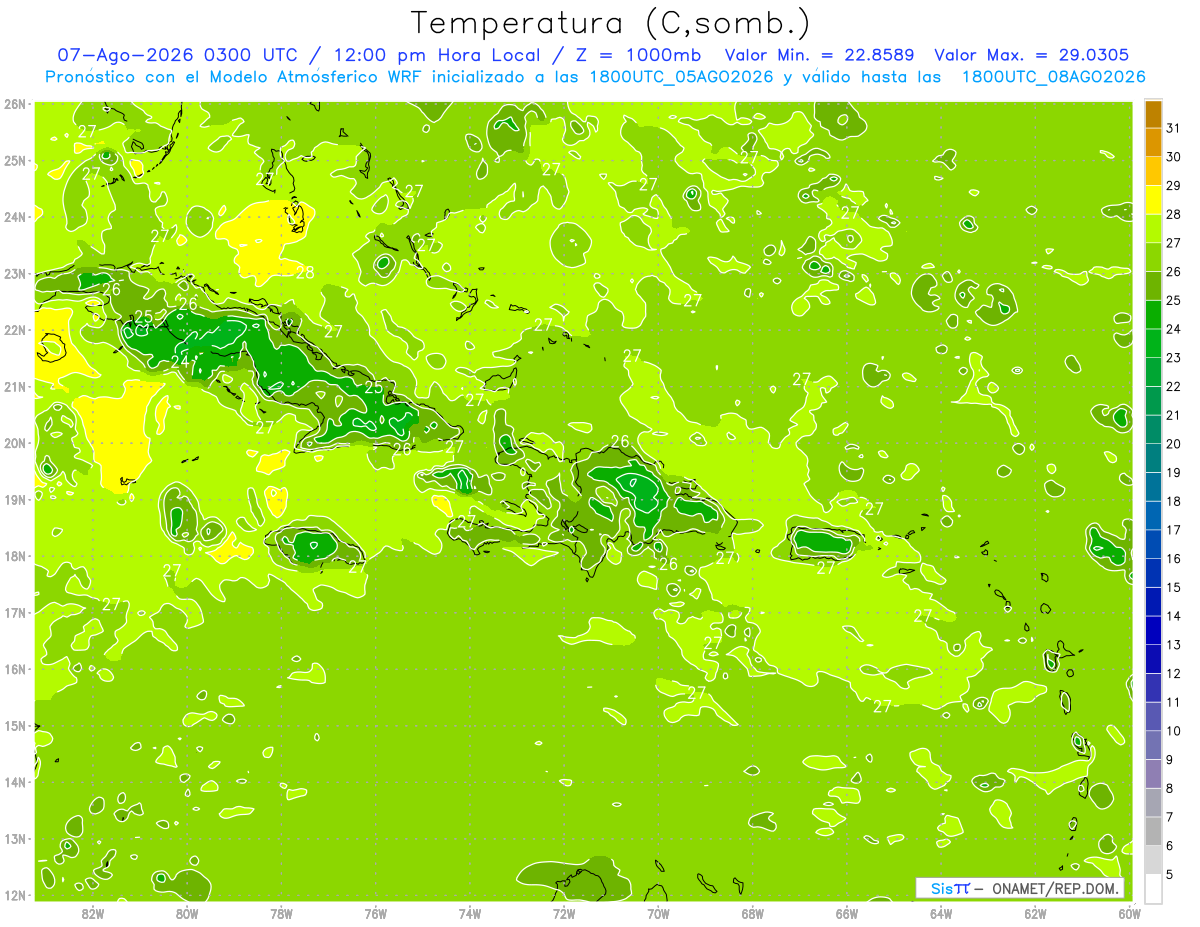Click the "76W" longitude axis label
Viewport: 1200px width, 927px height.
point(376,914)
